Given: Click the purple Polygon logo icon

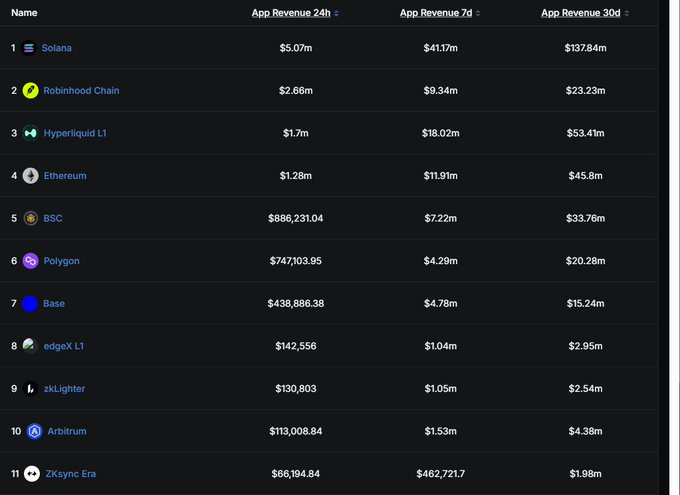Looking at the screenshot, I should (x=30, y=261).
